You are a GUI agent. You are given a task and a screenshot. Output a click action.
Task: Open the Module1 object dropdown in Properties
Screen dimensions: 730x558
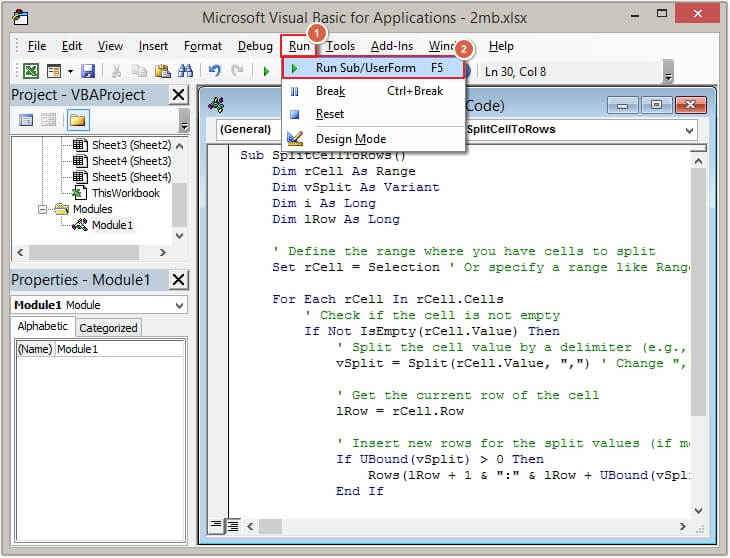coord(179,305)
